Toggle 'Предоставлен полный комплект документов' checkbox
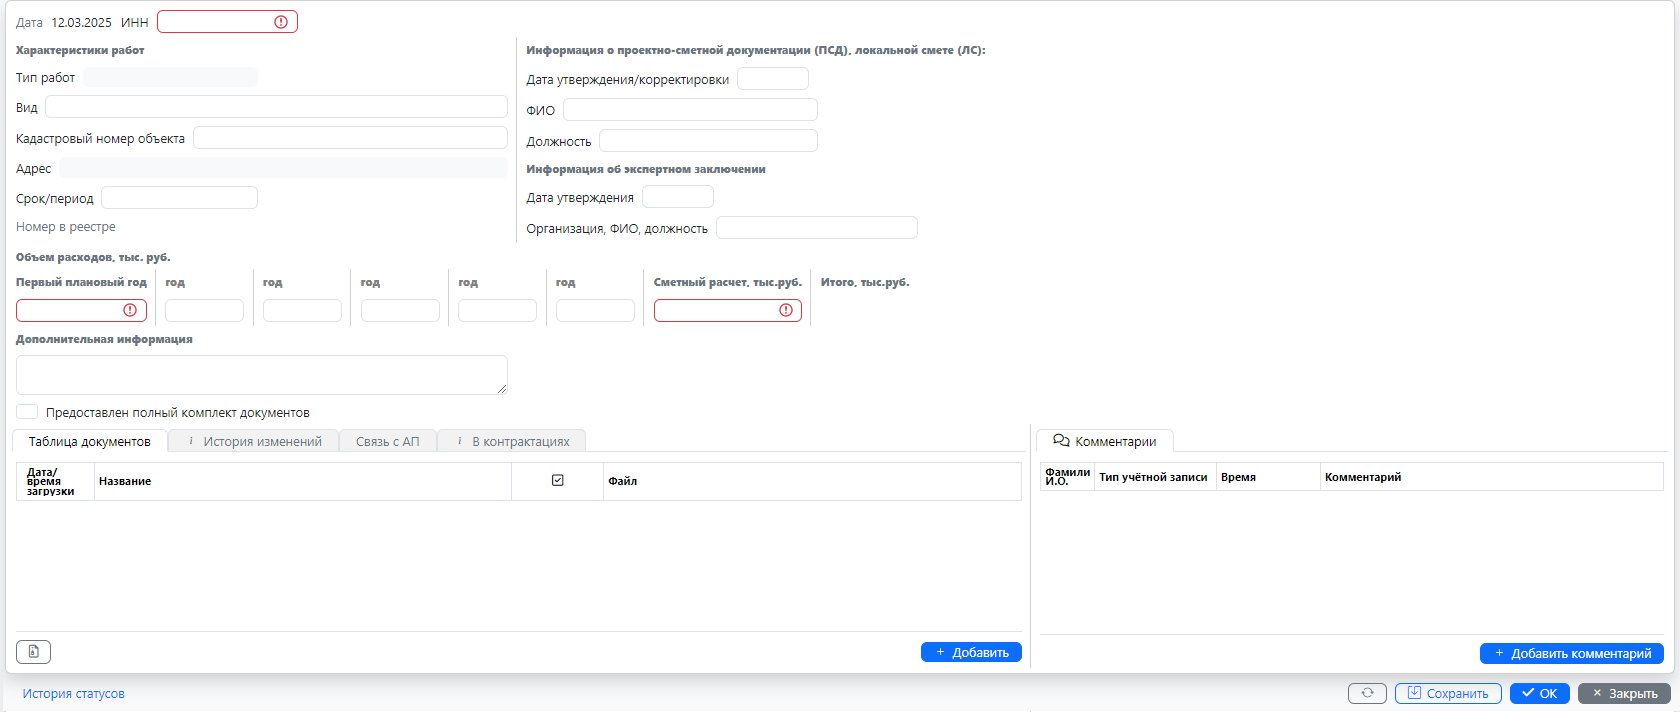The width and height of the screenshot is (1680, 712). click(x=27, y=412)
